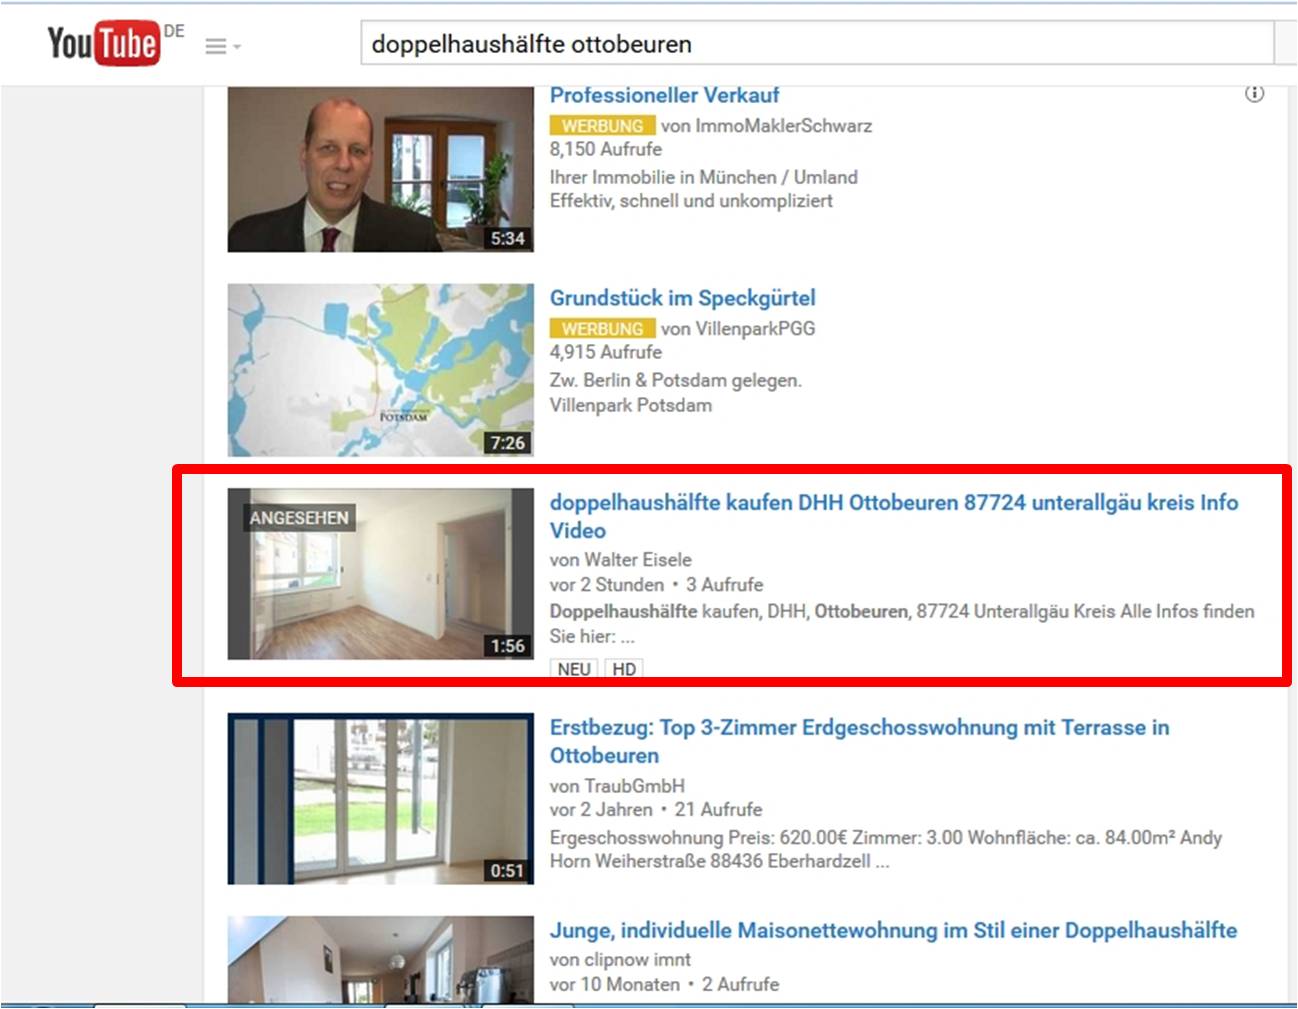The image size is (1298, 1009).
Task: Click thumbnail of Professioneller Verkauf video
Action: click(x=380, y=169)
